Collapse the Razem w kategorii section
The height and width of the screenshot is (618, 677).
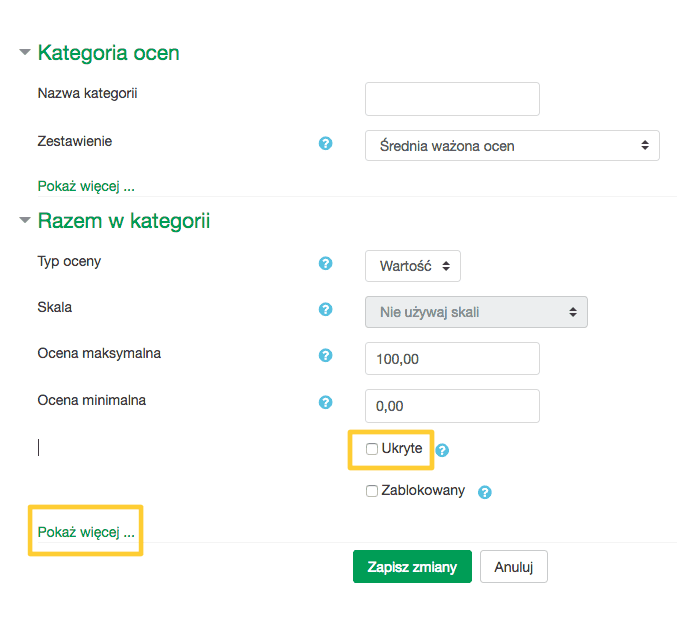pyautogui.click(x=25, y=220)
